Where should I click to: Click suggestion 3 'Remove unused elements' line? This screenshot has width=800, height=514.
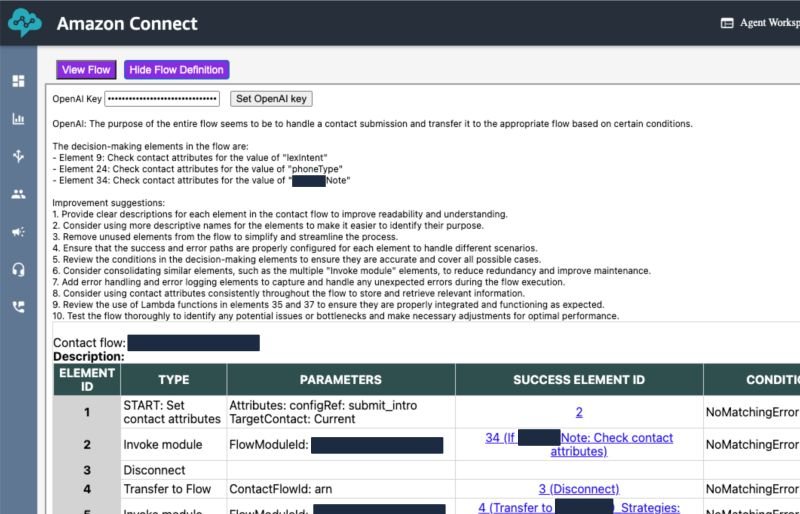(x=225, y=237)
